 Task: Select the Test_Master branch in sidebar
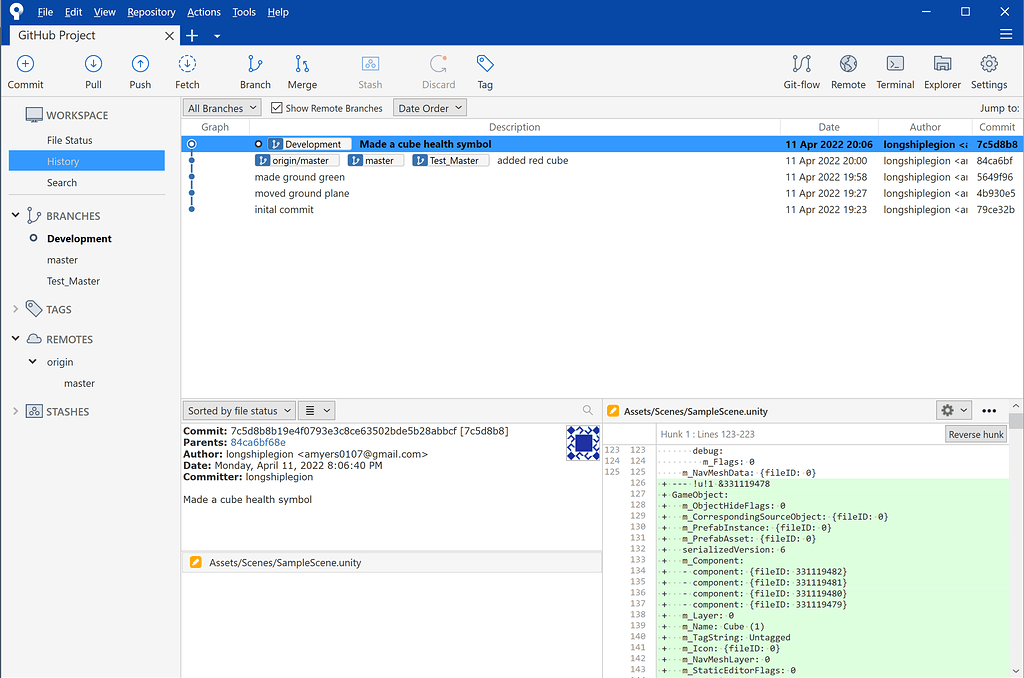coord(73,281)
